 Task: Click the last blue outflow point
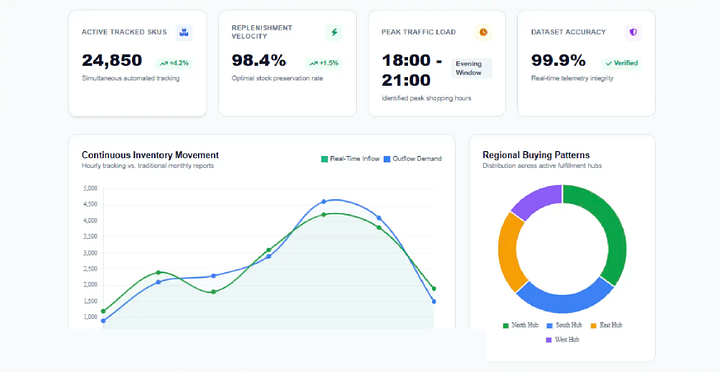[434, 302]
